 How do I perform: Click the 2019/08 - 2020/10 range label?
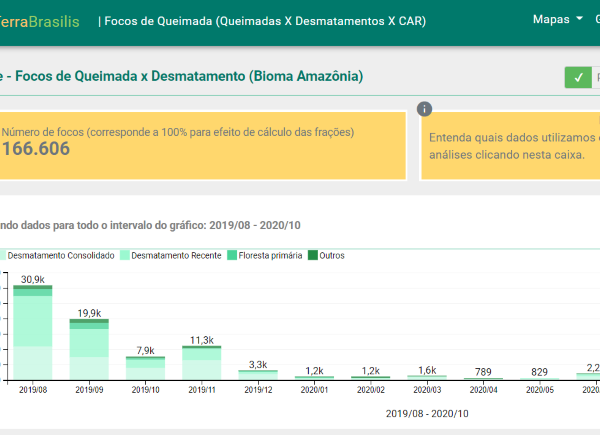point(427,413)
